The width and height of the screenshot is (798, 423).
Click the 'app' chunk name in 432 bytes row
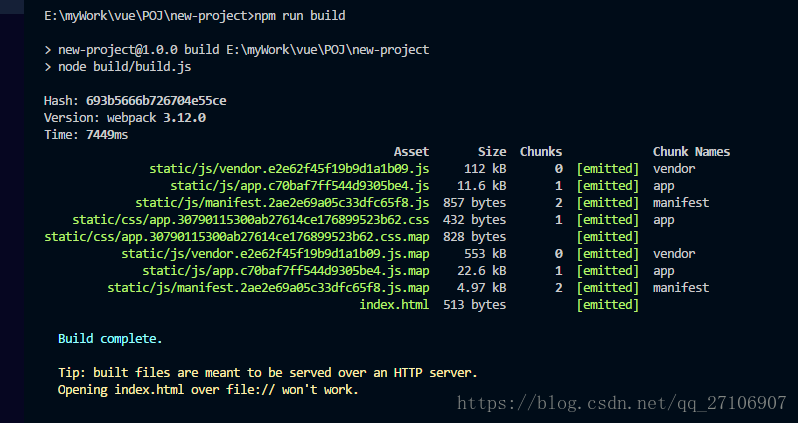point(664,220)
